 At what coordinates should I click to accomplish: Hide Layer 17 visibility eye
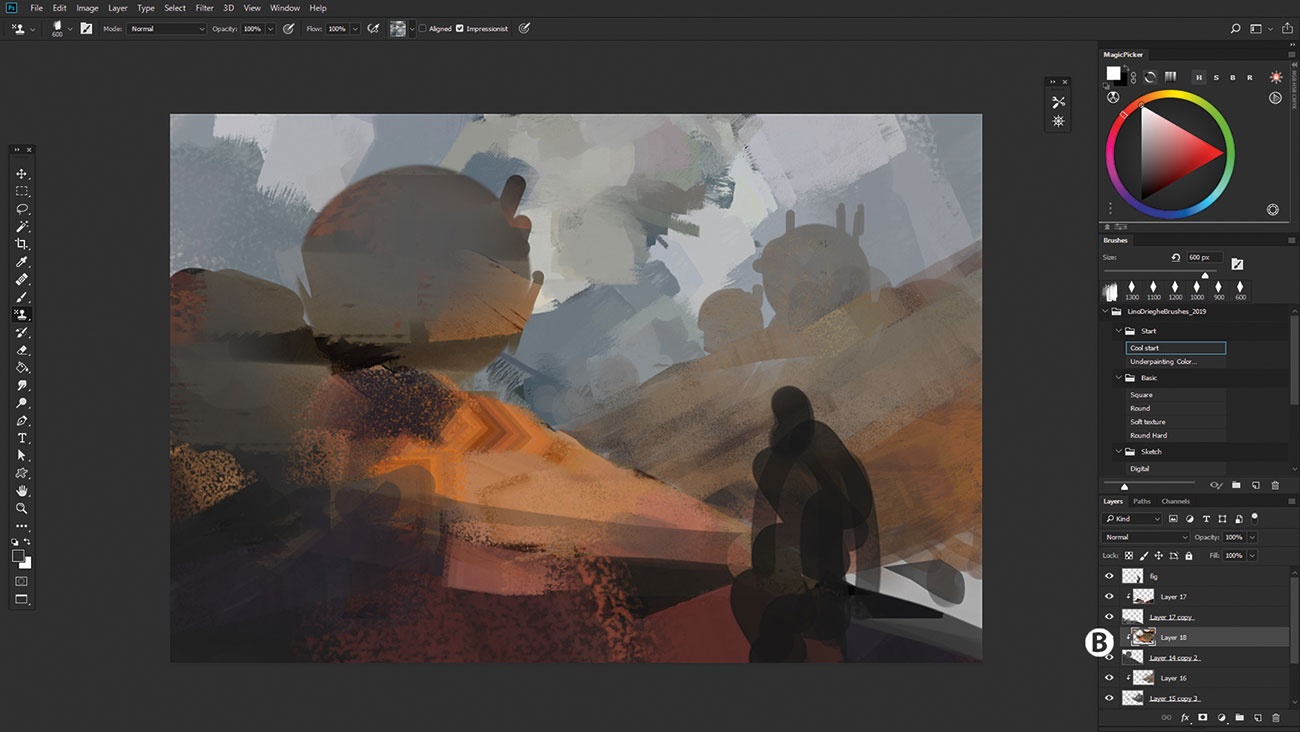coord(1109,596)
